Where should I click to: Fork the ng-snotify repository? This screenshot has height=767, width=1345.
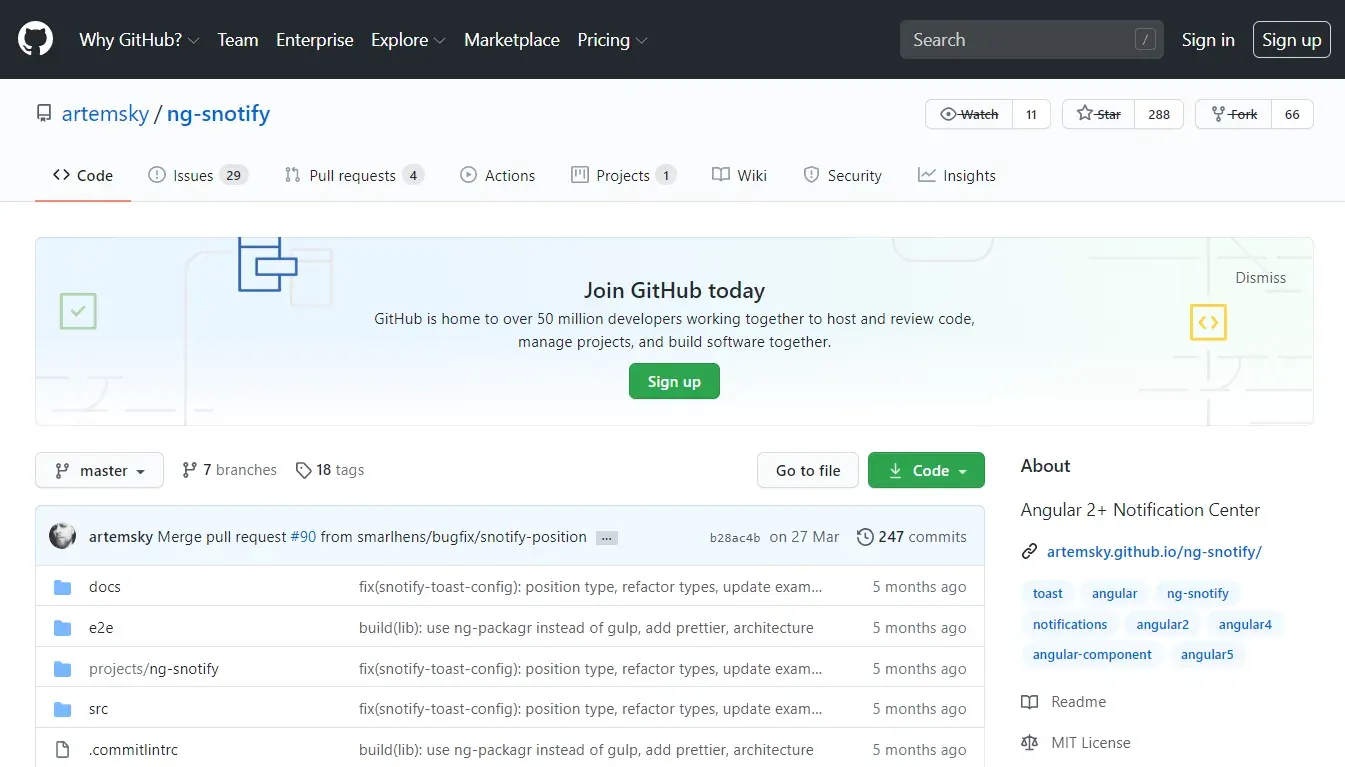[1234, 114]
